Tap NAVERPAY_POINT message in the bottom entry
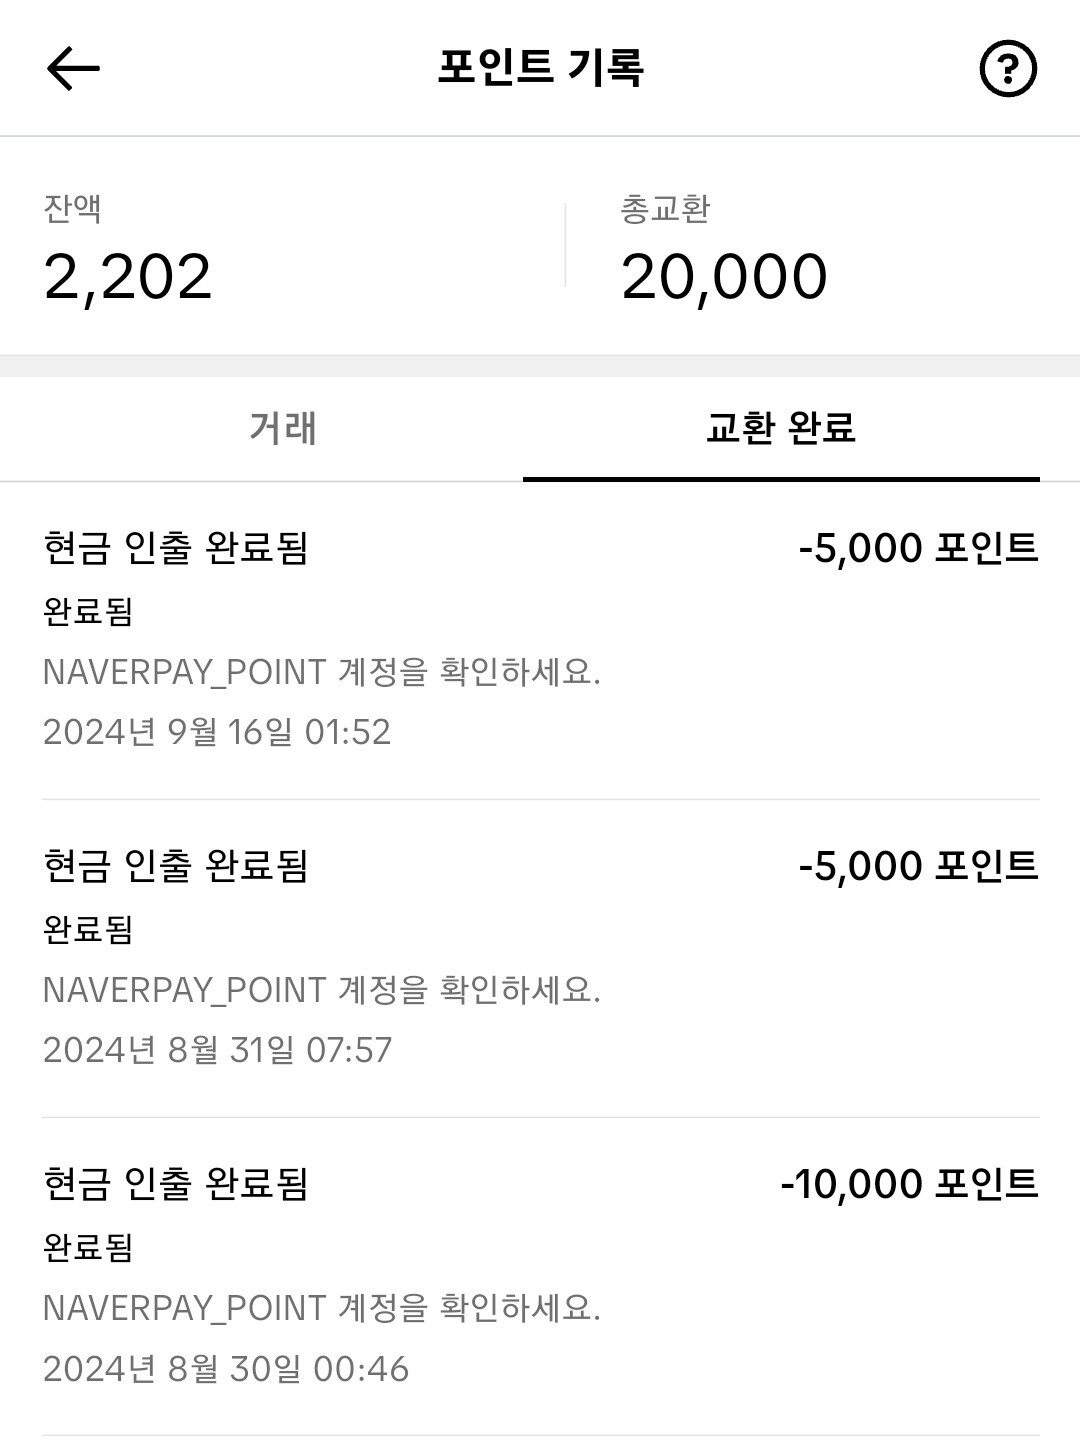The width and height of the screenshot is (1080, 1440). (321, 1308)
